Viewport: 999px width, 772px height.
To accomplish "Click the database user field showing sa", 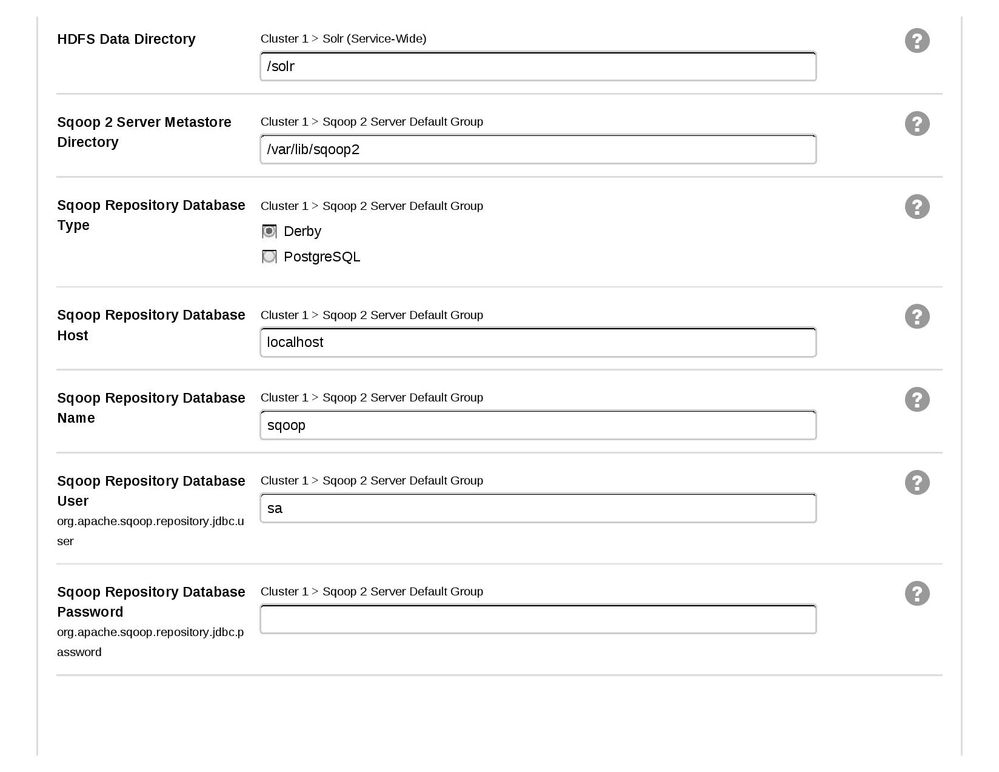I will click(538, 507).
